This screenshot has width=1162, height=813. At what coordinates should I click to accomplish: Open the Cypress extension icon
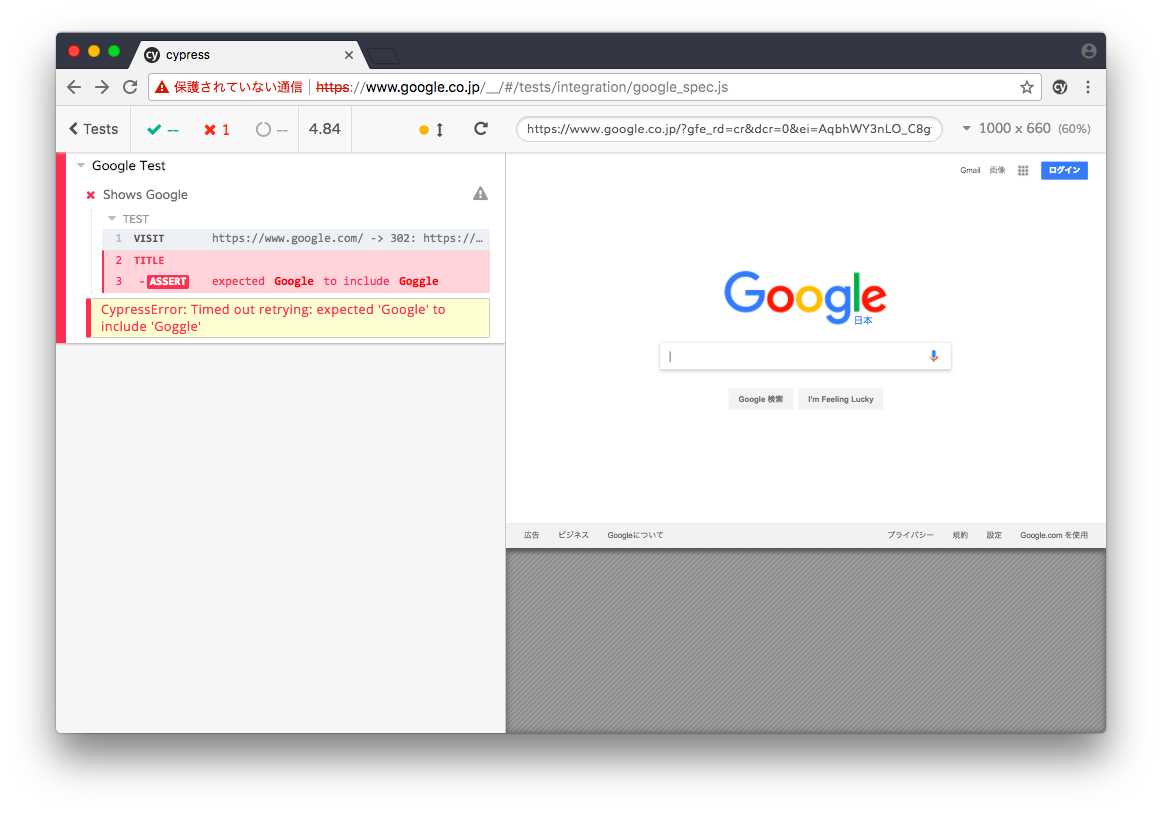tap(1060, 87)
